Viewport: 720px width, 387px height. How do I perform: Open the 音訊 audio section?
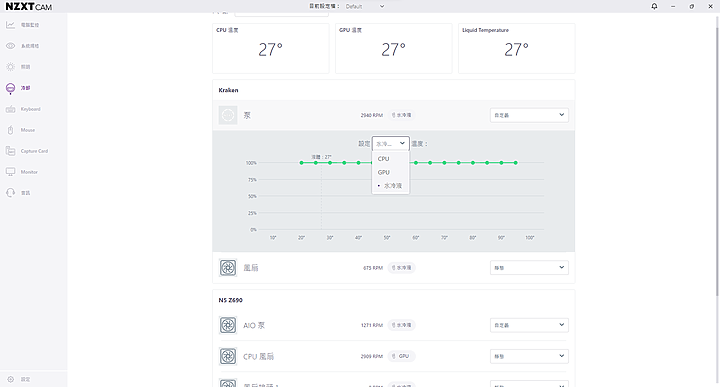(18, 193)
